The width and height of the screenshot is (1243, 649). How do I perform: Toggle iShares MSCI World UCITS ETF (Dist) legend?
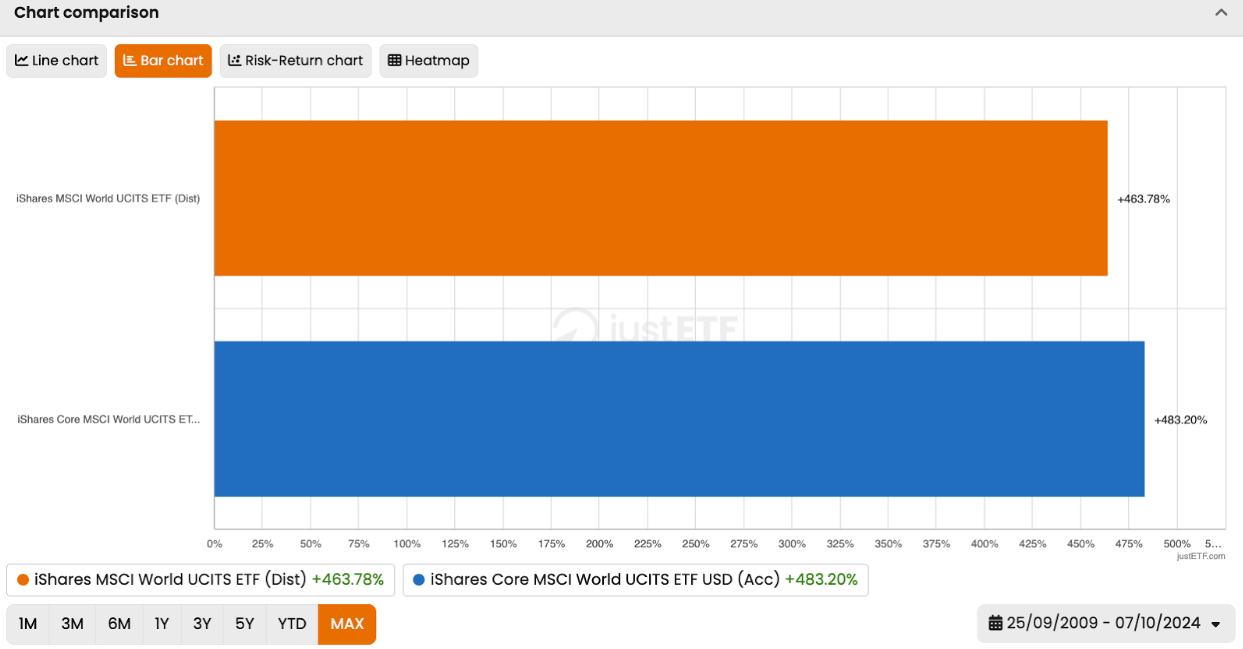(x=201, y=580)
